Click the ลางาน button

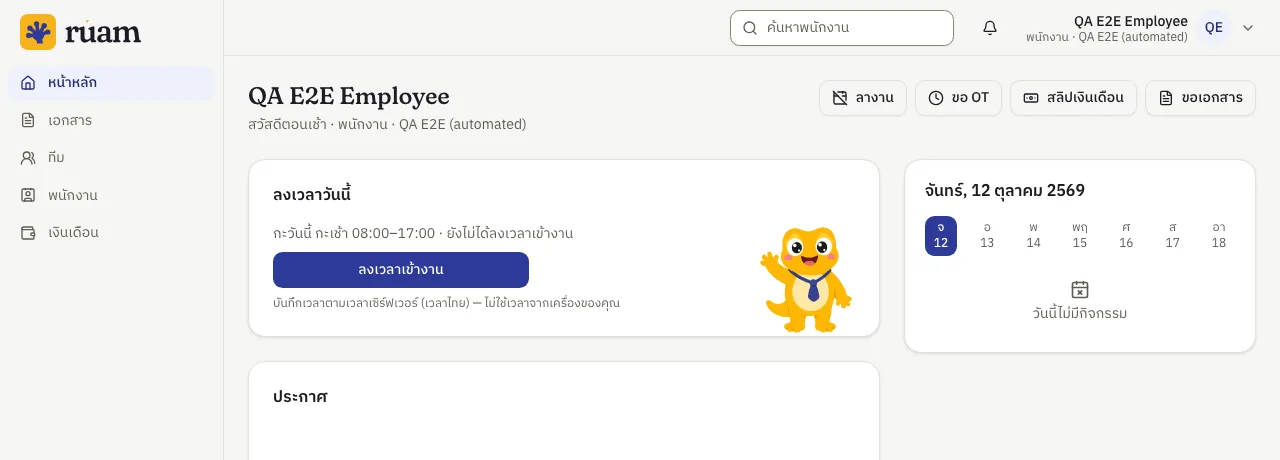click(863, 98)
